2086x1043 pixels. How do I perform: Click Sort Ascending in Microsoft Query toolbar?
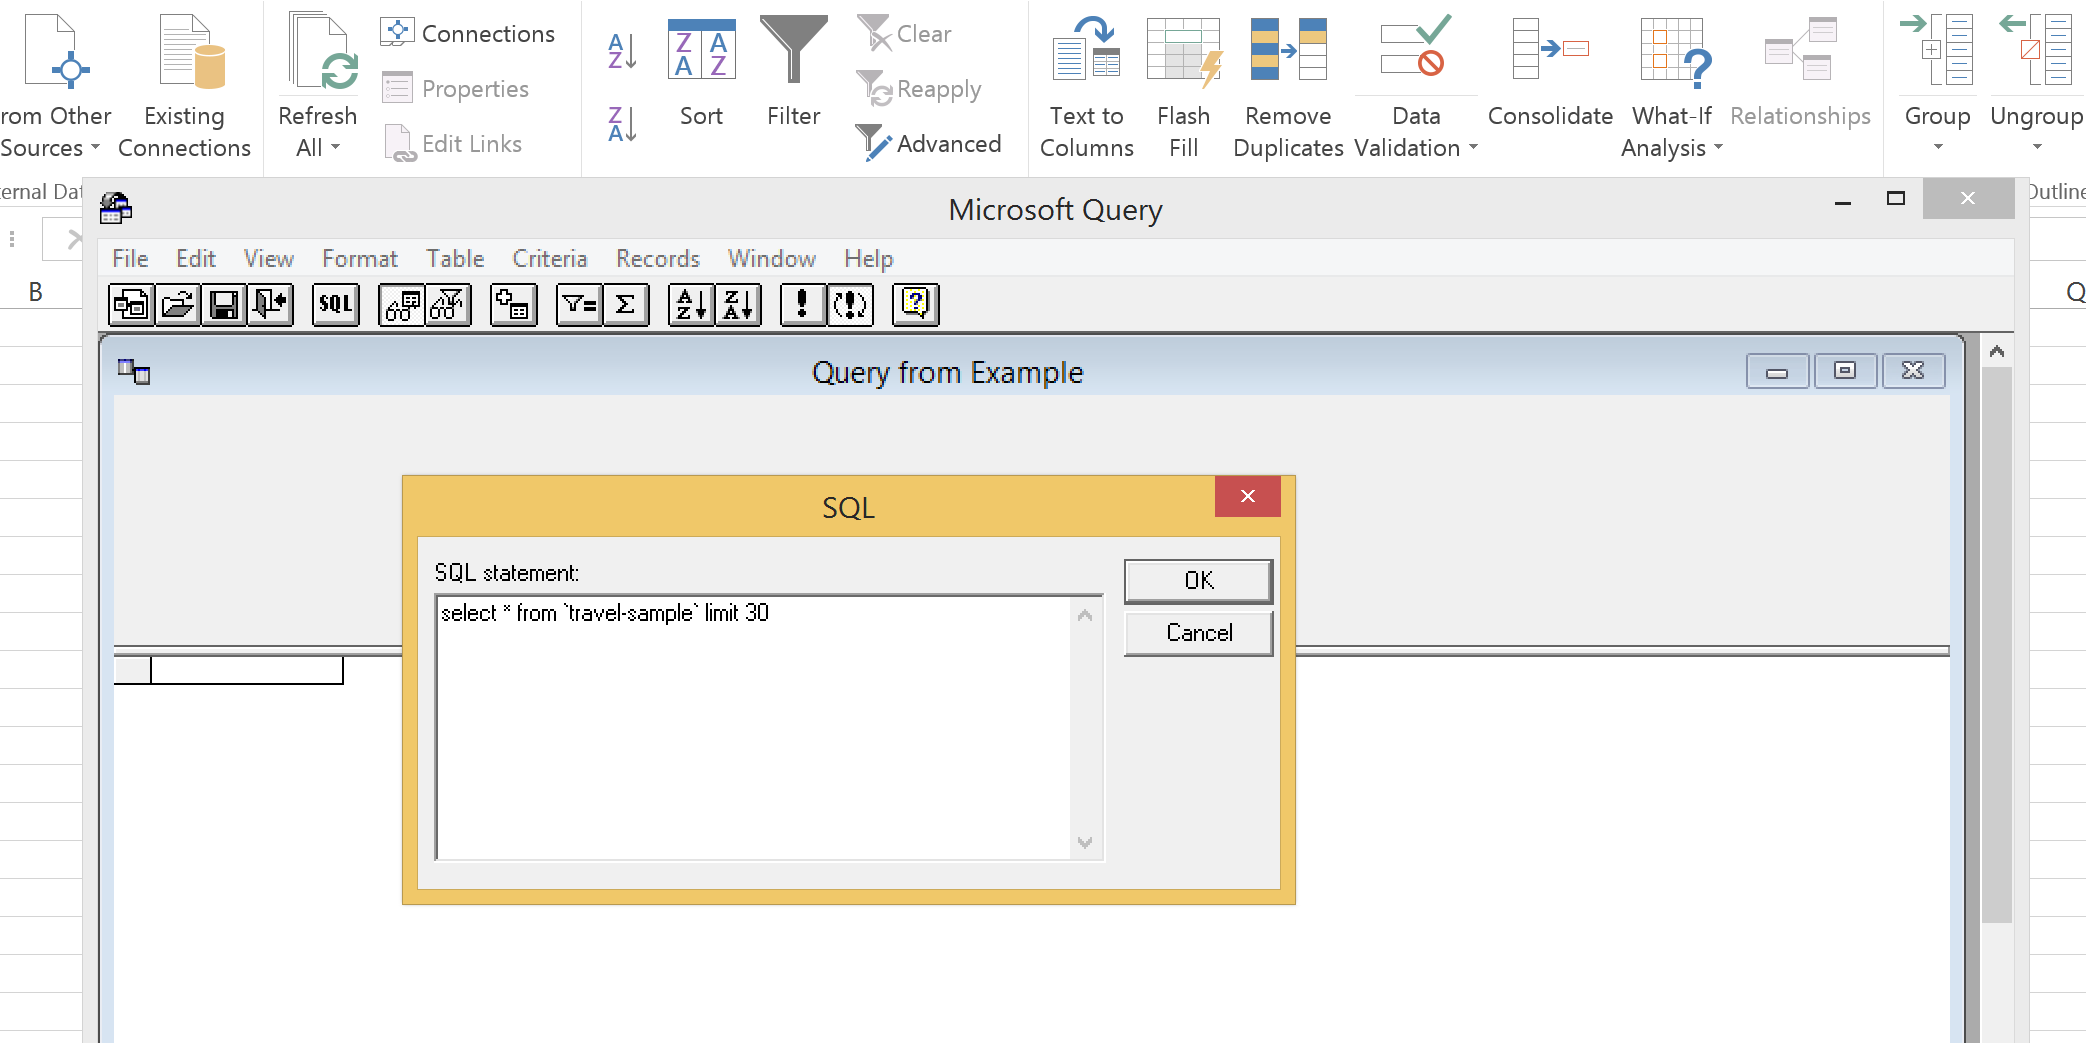click(x=692, y=305)
